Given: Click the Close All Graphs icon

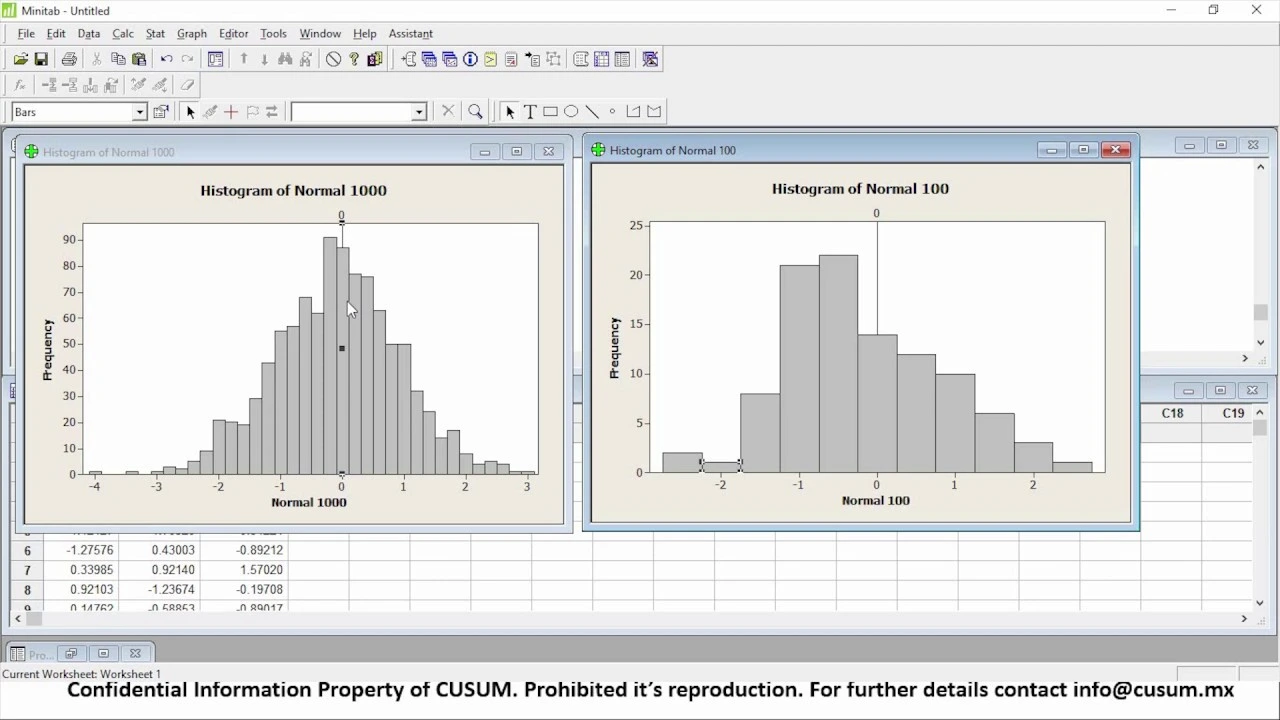Looking at the screenshot, I should point(650,59).
